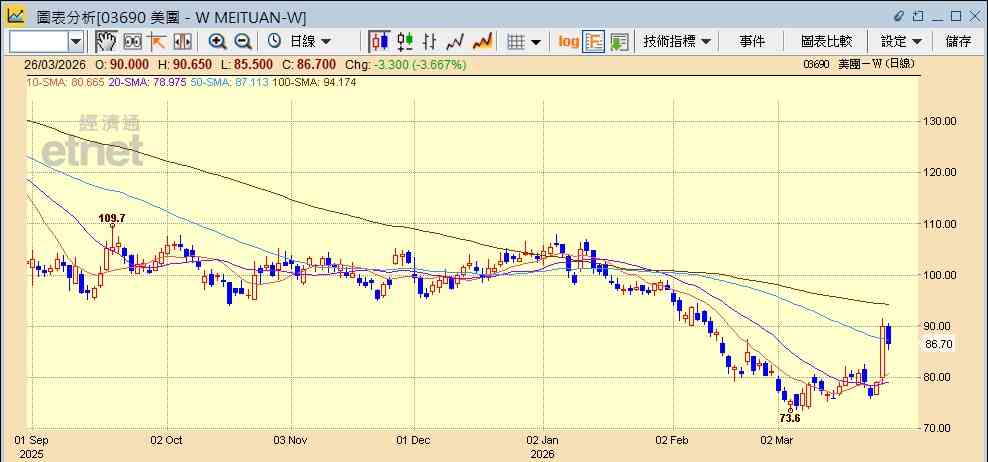Select the orange trend line drawing tool

[156, 42]
